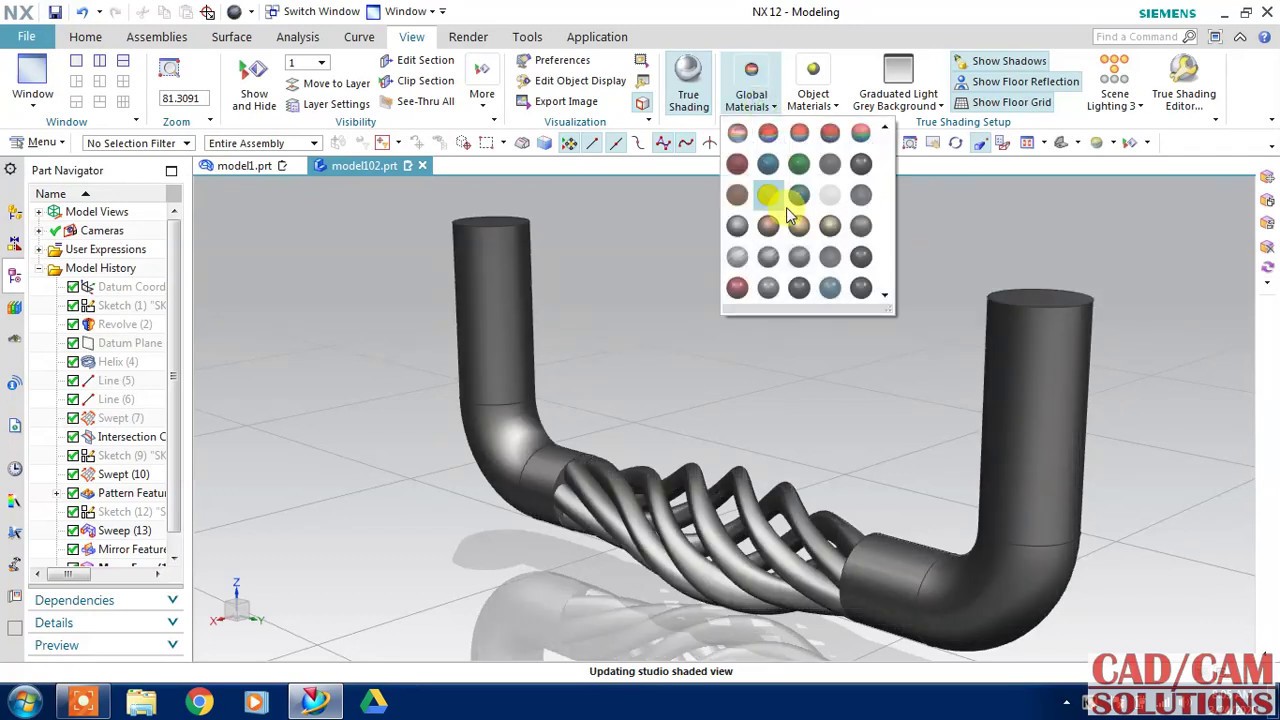
Task: Click the See-Thru All tool
Action: [x=416, y=101]
